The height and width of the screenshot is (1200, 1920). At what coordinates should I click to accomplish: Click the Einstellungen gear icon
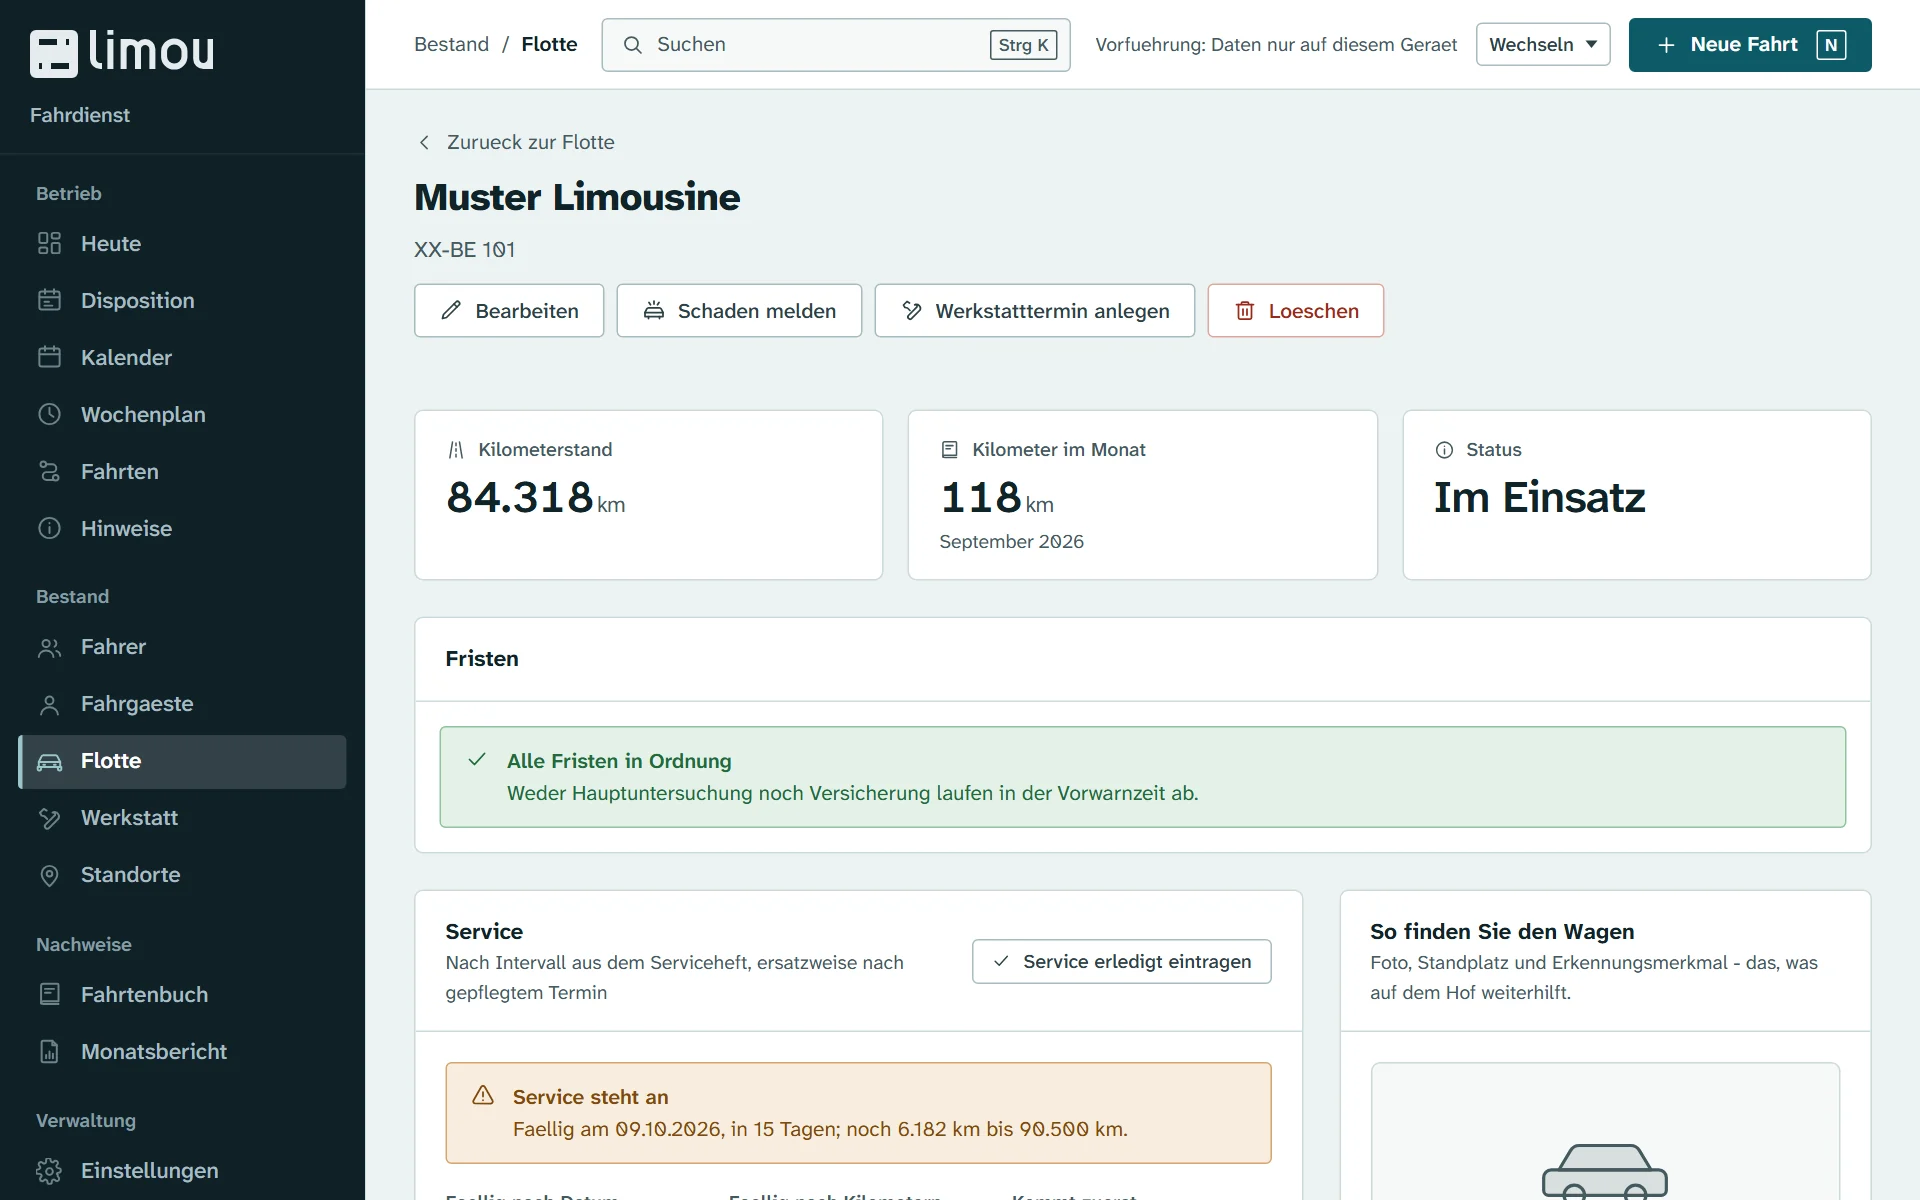pyautogui.click(x=49, y=1170)
